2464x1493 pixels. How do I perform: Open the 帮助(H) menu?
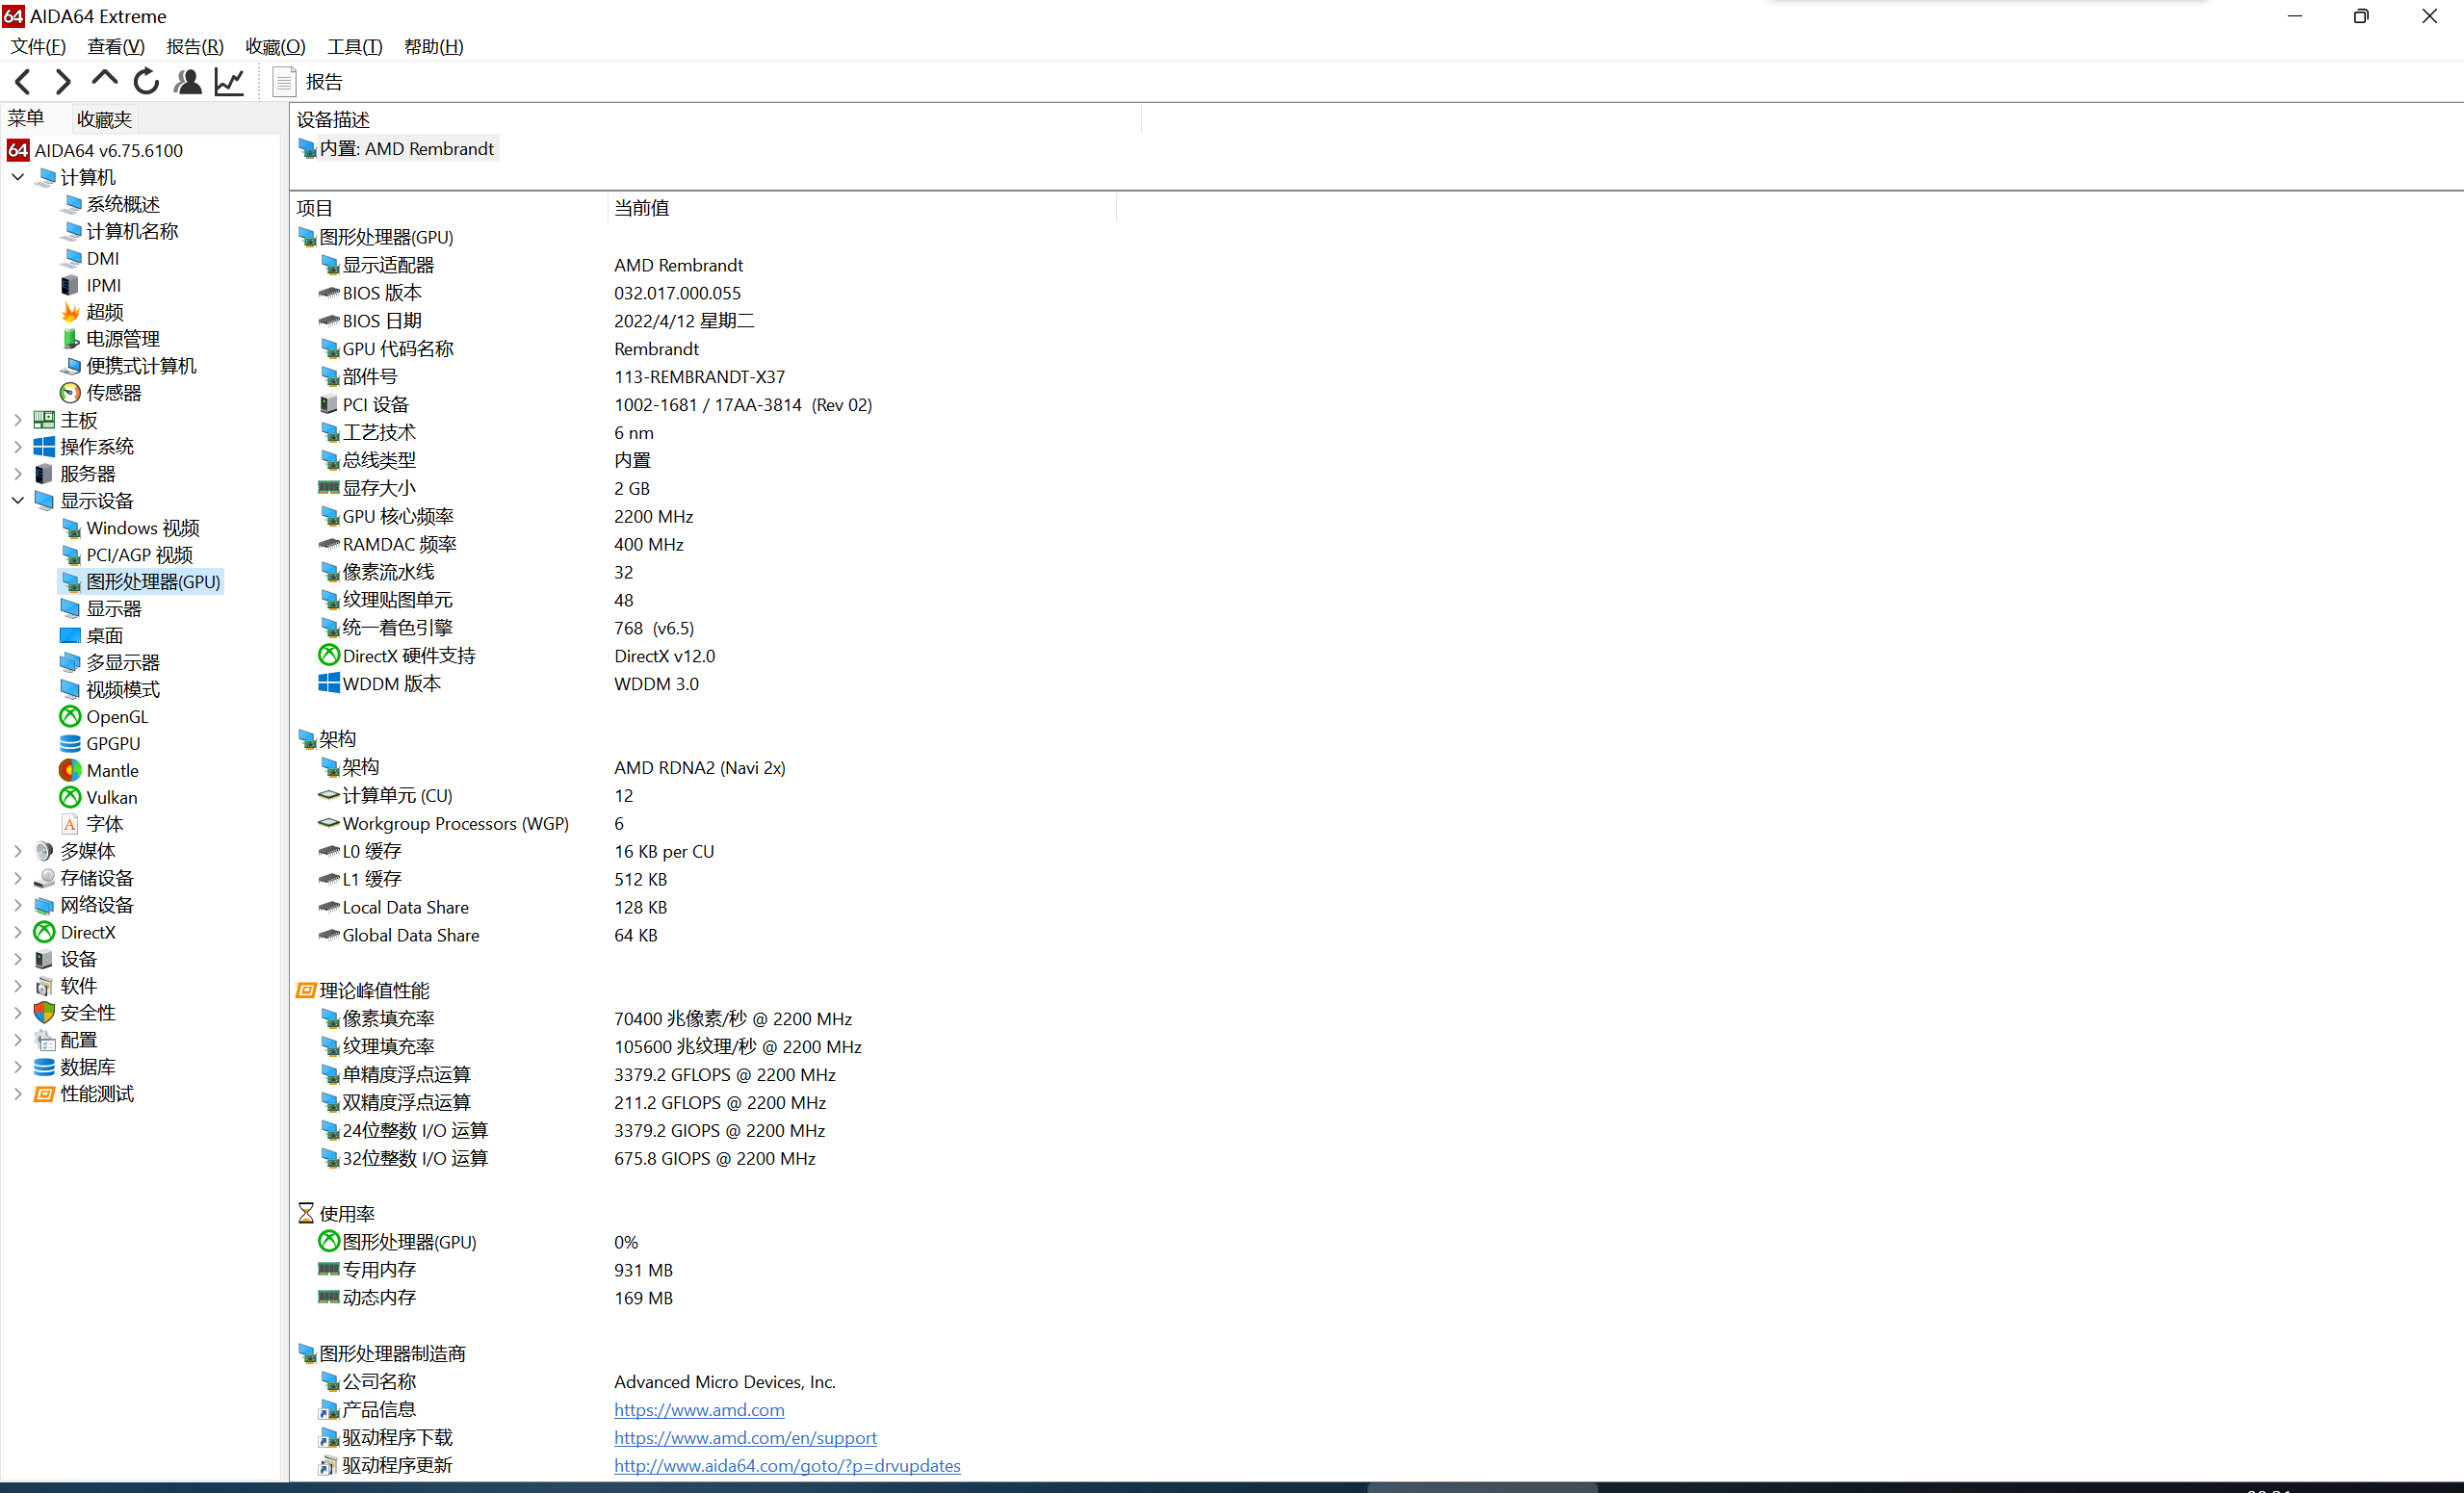433,46
